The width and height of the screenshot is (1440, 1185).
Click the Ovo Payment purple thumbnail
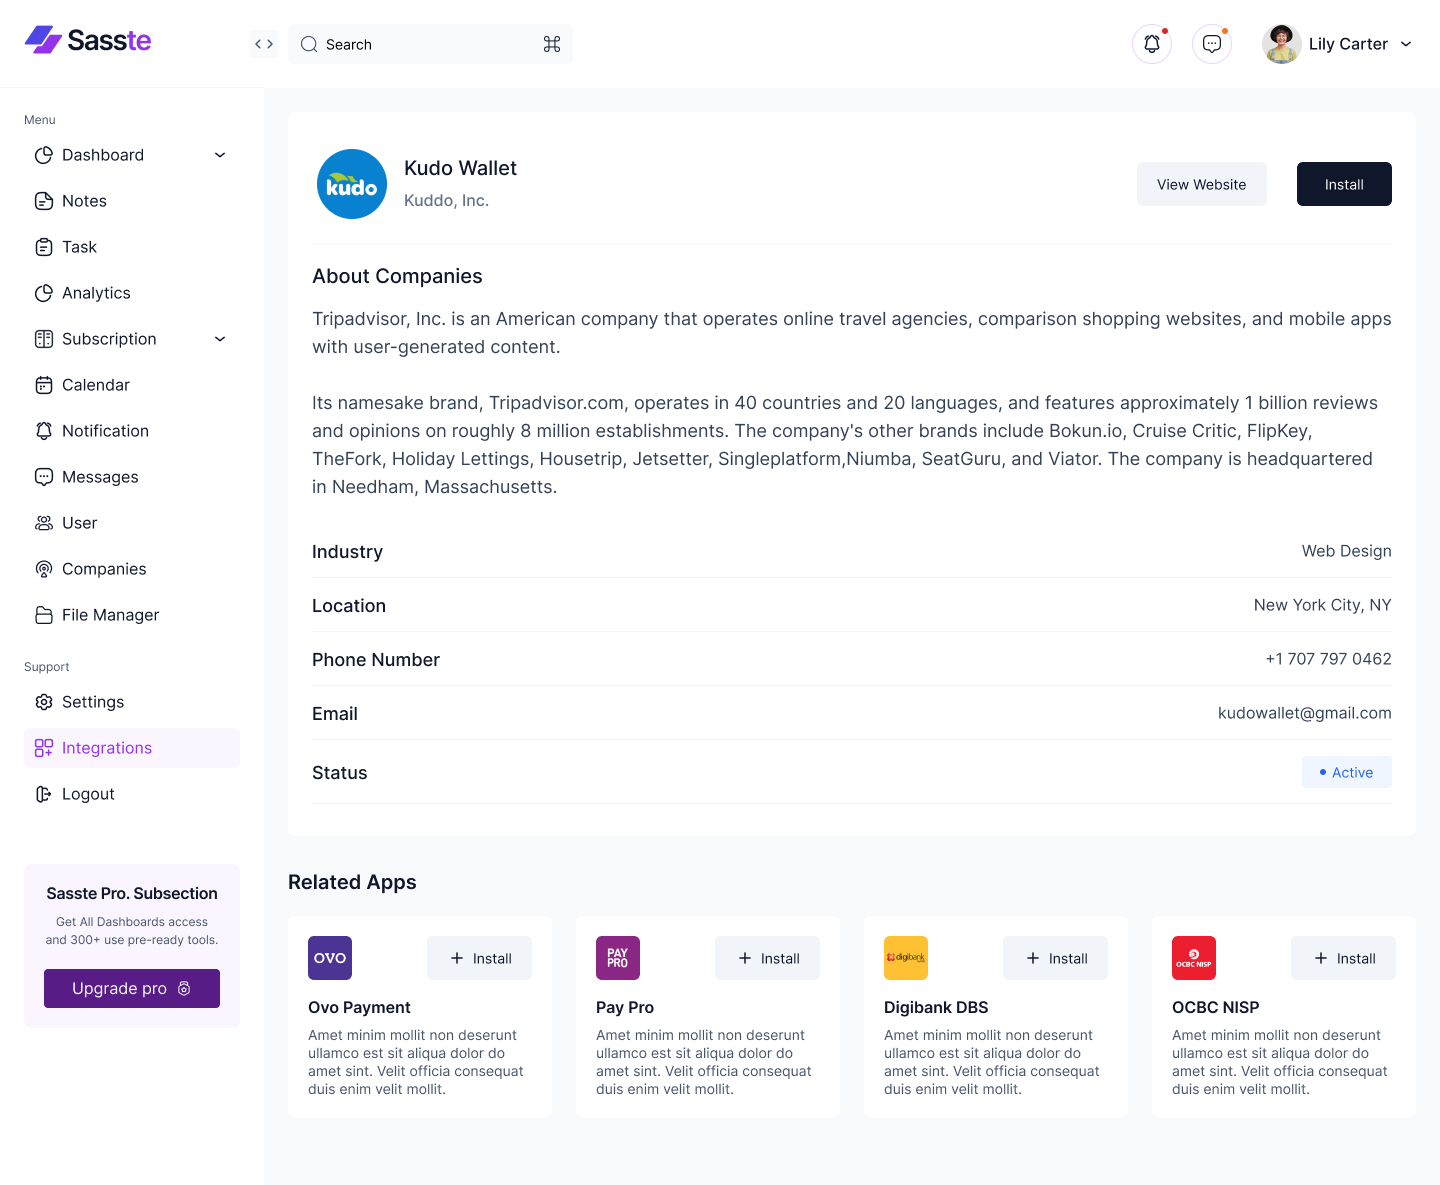(x=329, y=958)
